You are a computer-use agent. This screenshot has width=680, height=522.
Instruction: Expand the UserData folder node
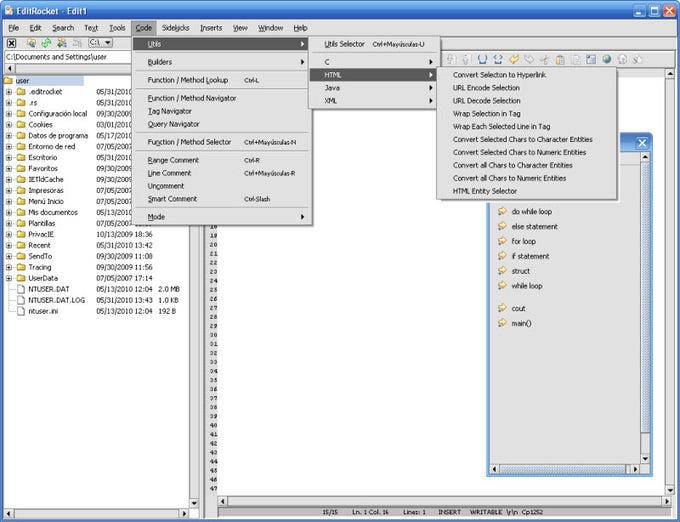pyautogui.click(x=9, y=278)
